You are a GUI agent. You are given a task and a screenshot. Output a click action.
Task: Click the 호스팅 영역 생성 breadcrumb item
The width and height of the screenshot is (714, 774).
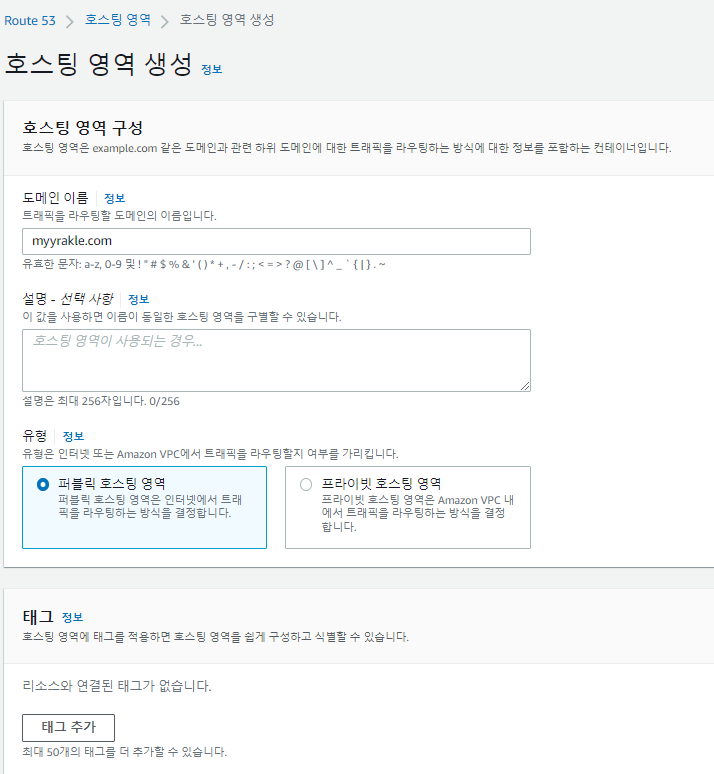227,20
